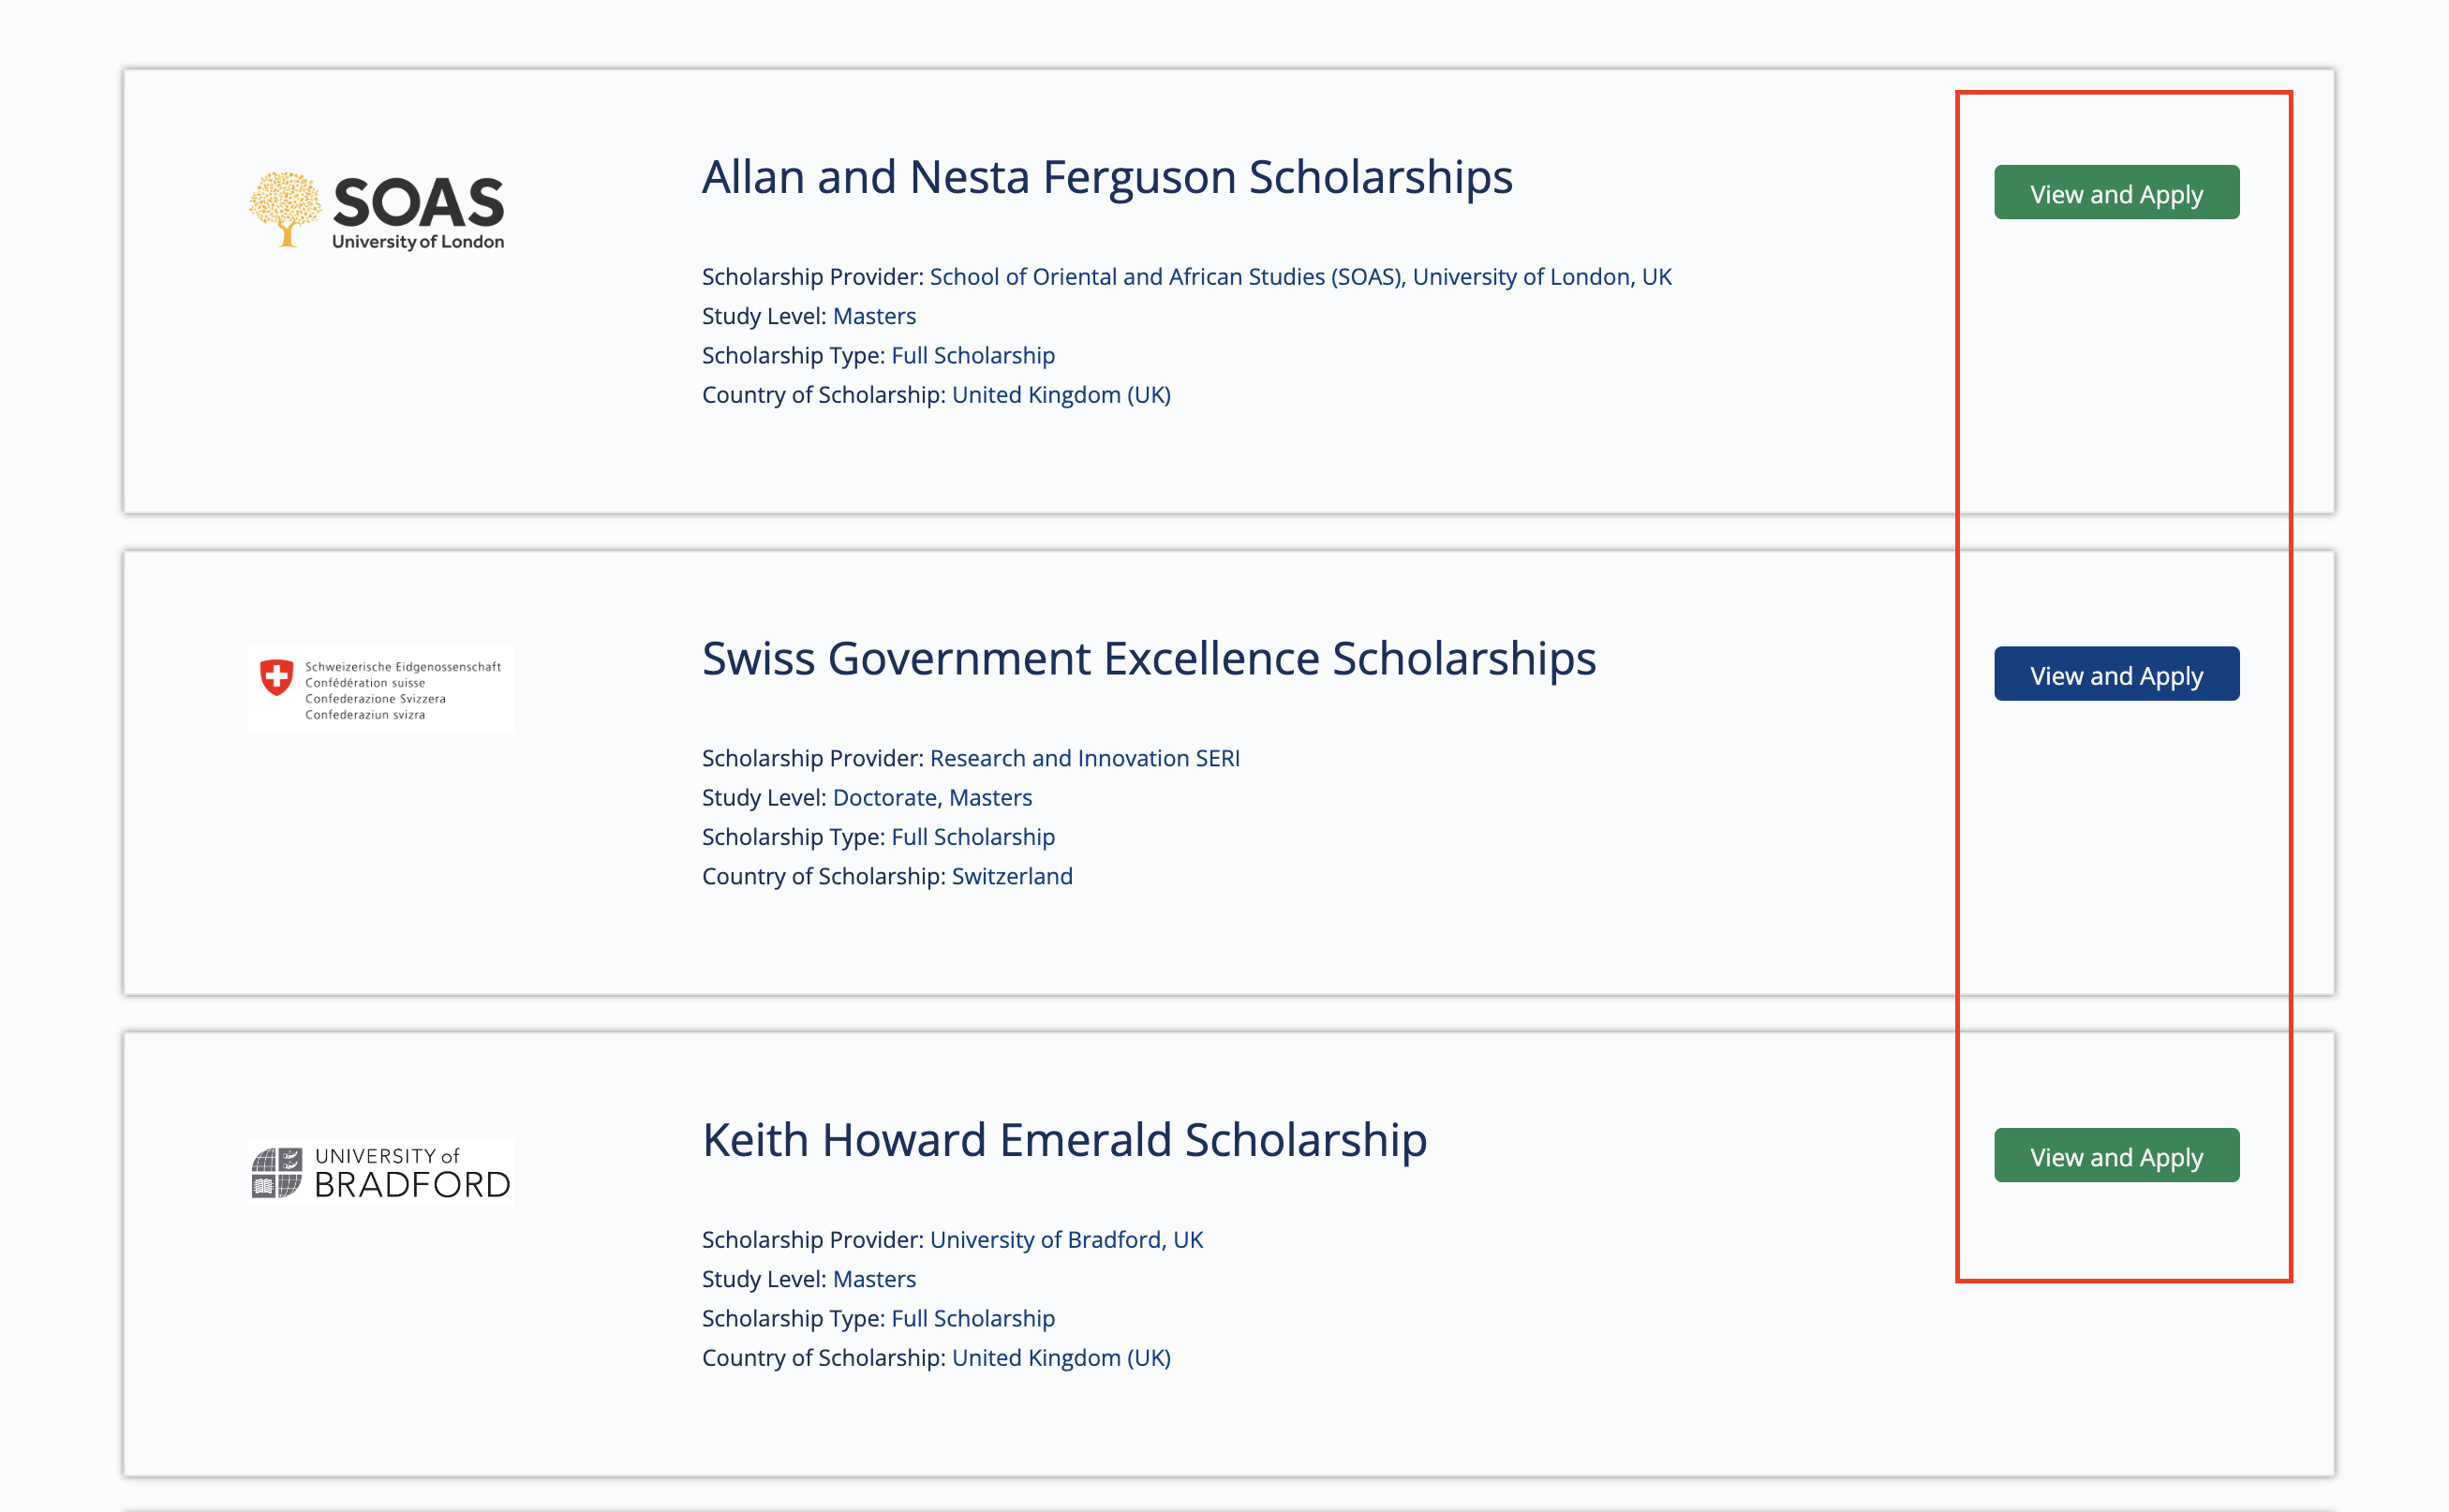Click United Kingdom (UK) under Keith Howard Emerald
This screenshot has width=2449, height=1512.
click(x=1061, y=1358)
